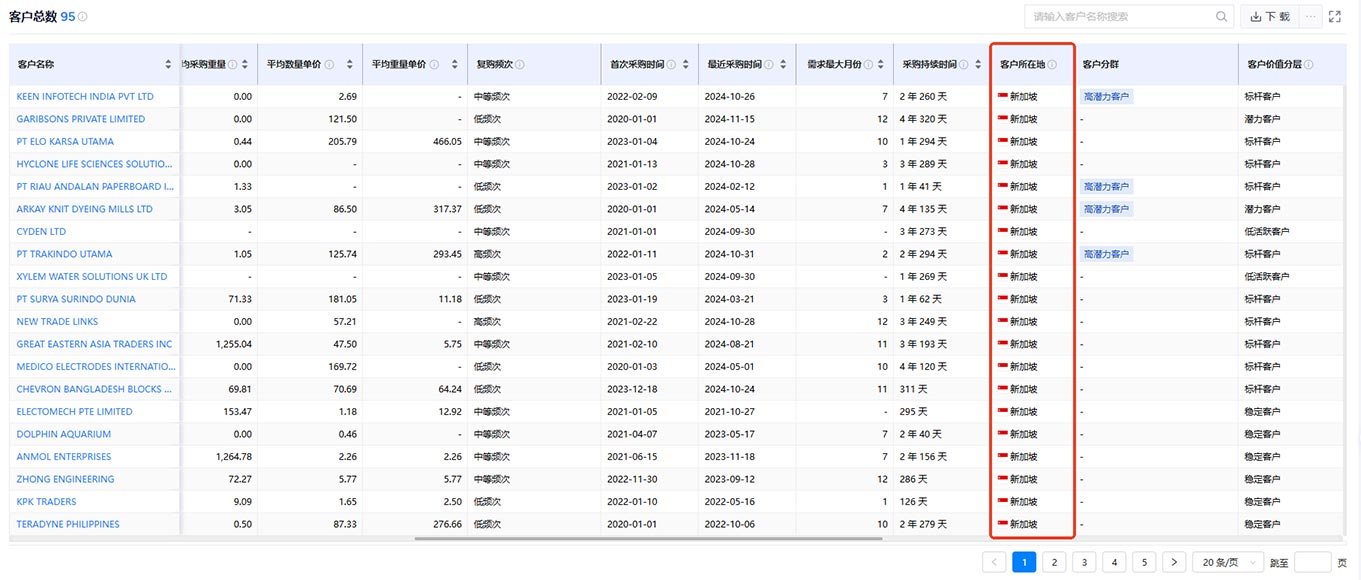Click 1,255.04 weight value cell
The image size is (1361, 580).
234,344
